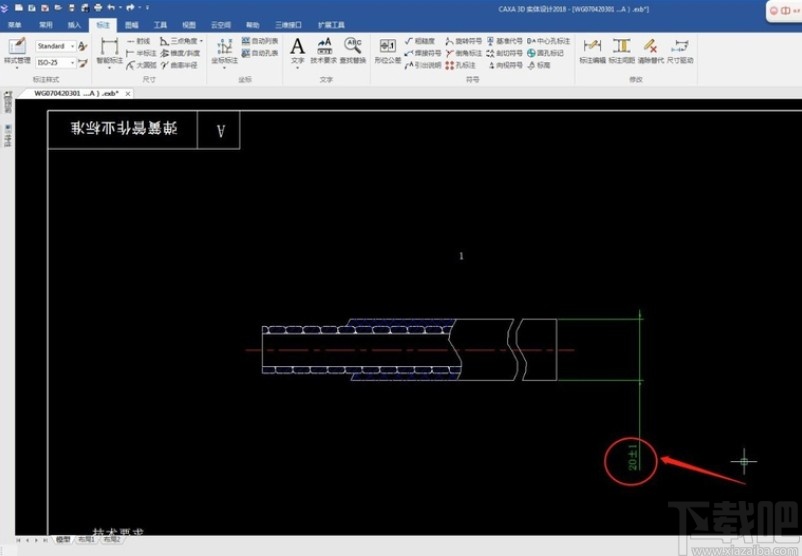The width and height of the screenshot is (802, 556).
Task: Select the 半标注 half dimension tool
Action: click(x=141, y=53)
